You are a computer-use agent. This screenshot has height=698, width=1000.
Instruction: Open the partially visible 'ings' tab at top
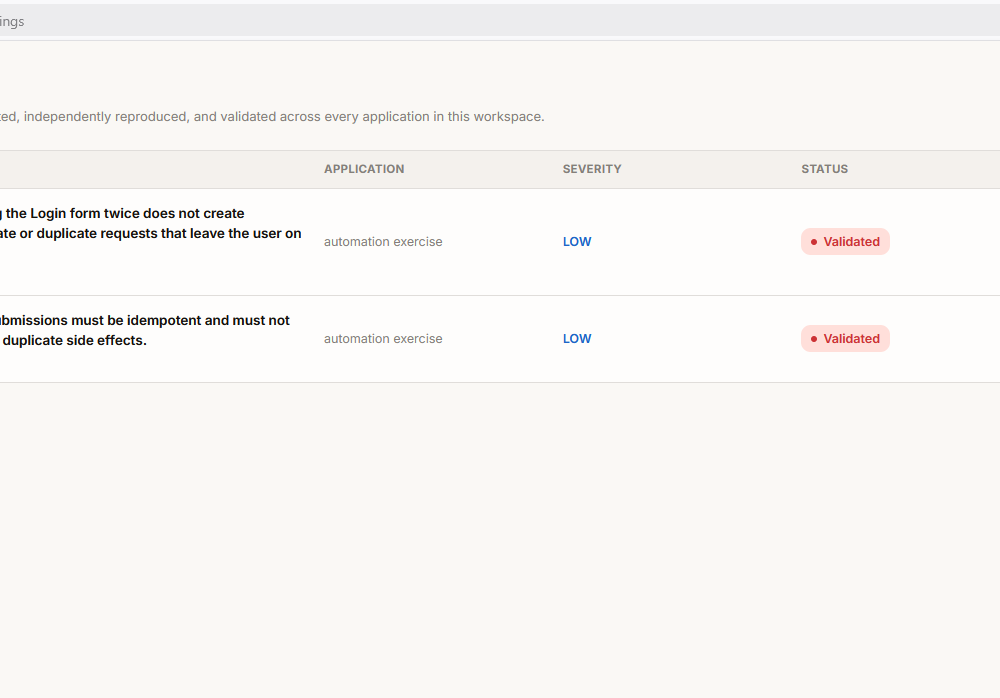(12, 22)
